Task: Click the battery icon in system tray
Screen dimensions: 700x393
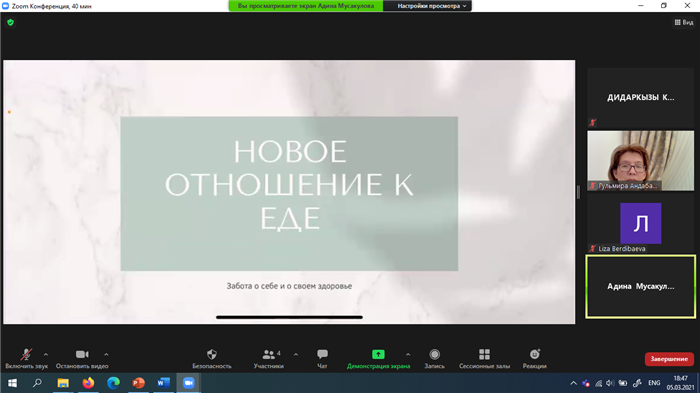Action: point(623,383)
